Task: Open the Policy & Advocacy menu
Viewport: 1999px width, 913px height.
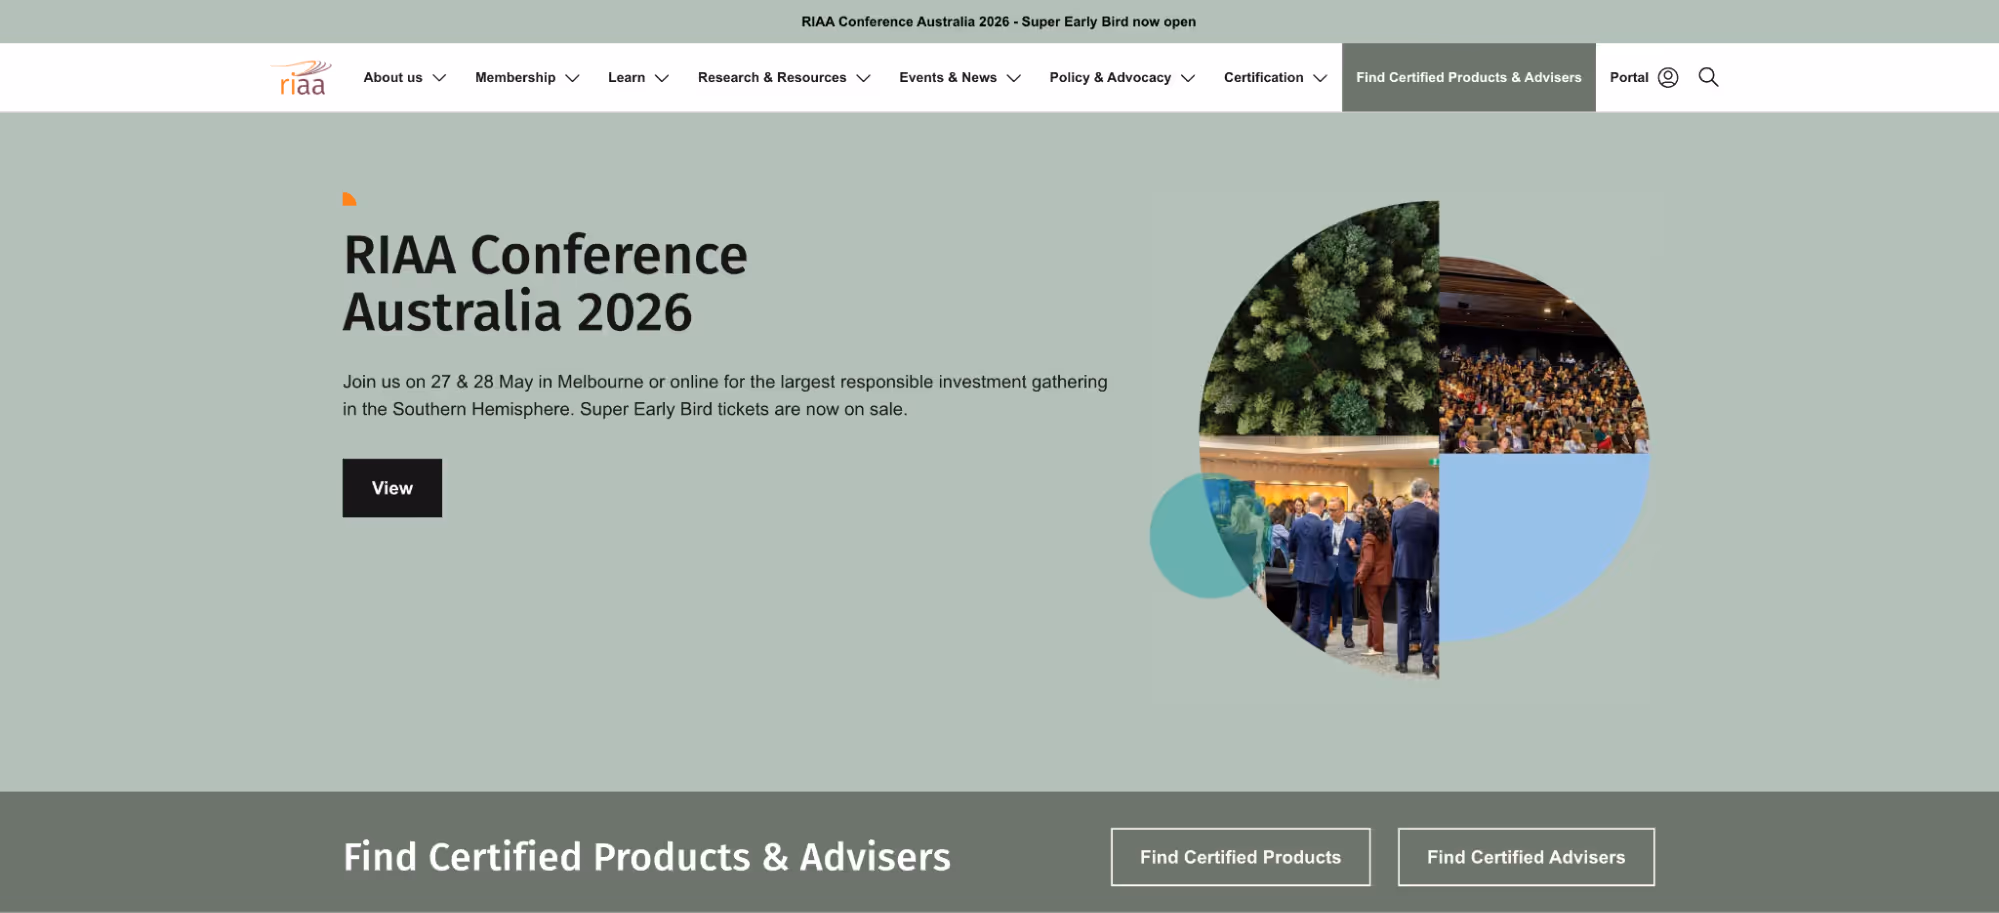Action: coord(1110,77)
